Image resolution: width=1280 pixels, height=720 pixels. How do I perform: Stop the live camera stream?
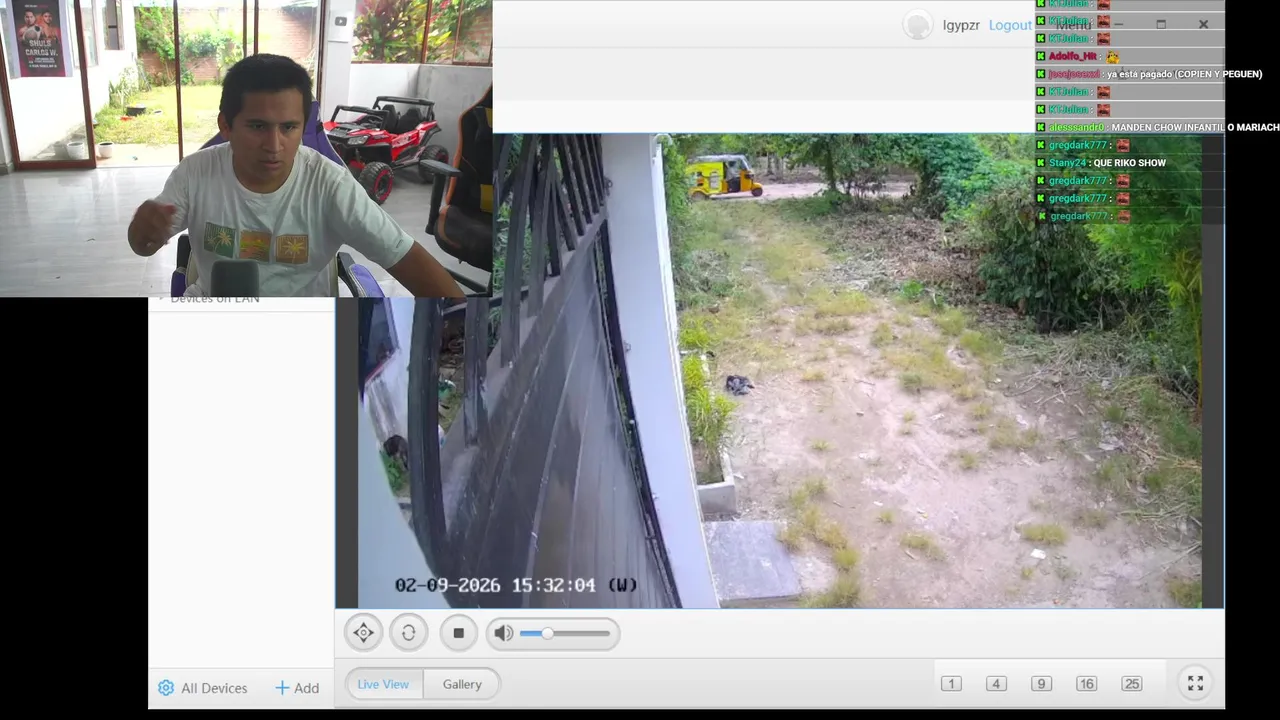pyautogui.click(x=458, y=633)
